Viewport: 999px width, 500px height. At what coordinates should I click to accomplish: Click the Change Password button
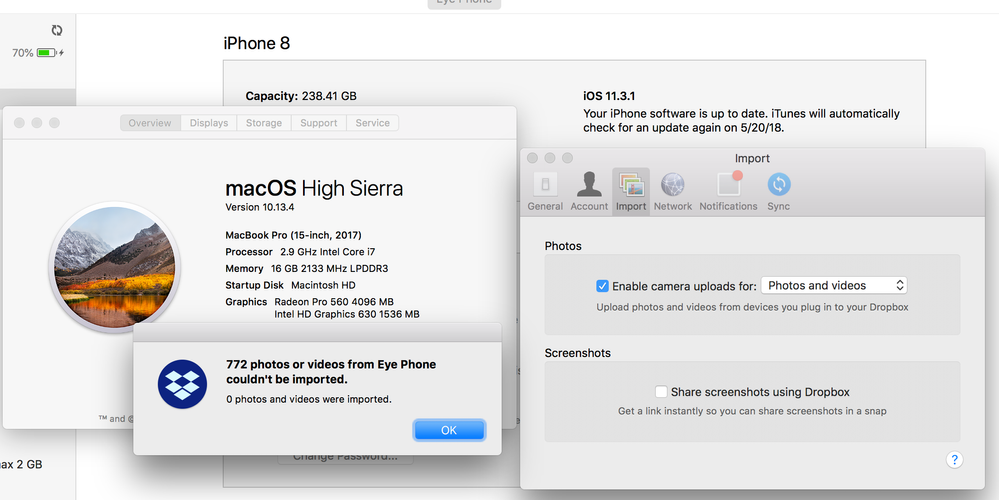pyautogui.click(x=344, y=457)
